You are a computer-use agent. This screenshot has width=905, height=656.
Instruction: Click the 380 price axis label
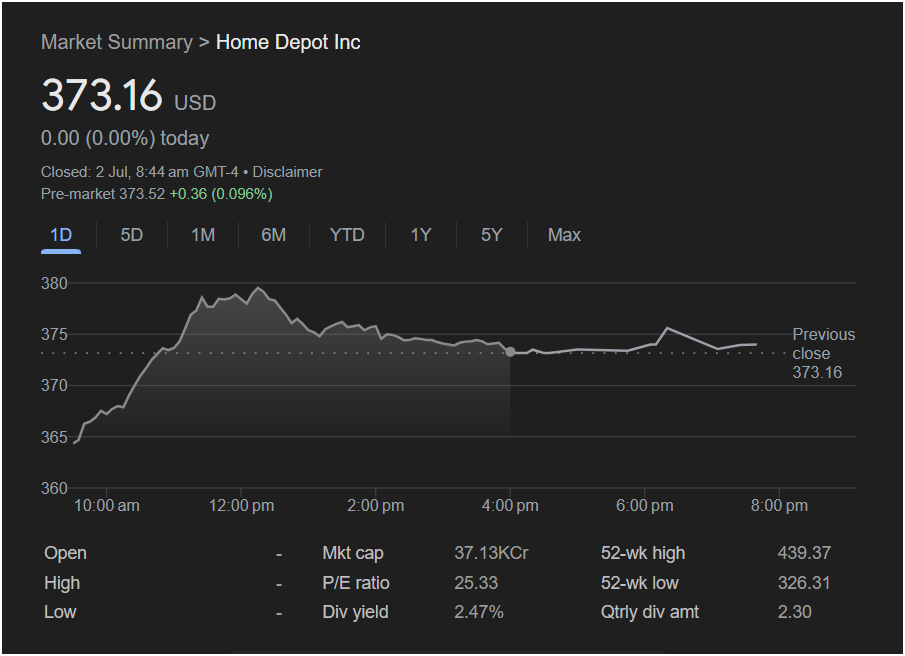[54, 283]
